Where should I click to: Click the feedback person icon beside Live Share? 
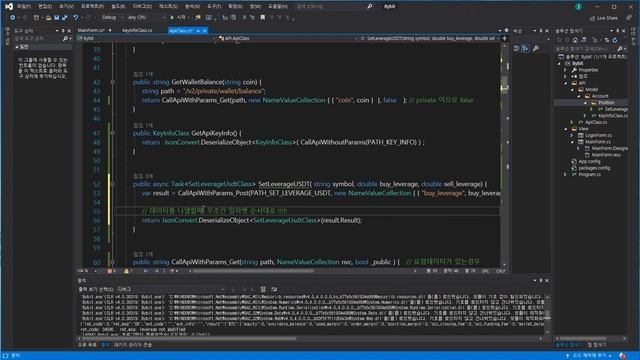629,18
